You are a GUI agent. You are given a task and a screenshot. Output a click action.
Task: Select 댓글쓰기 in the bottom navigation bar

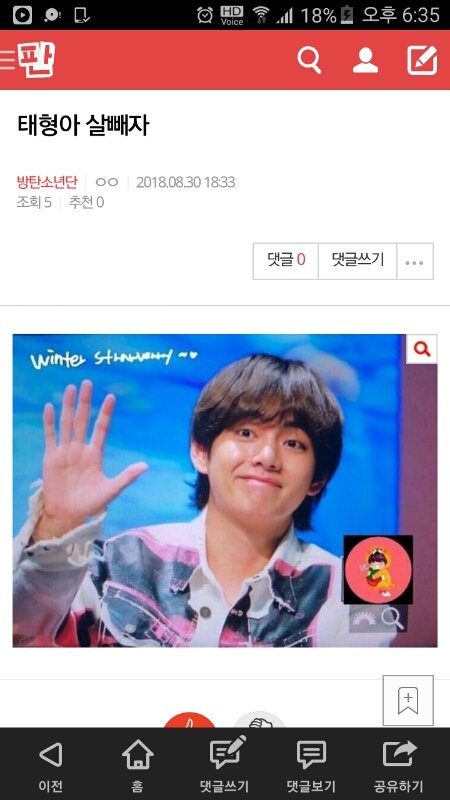(224, 764)
